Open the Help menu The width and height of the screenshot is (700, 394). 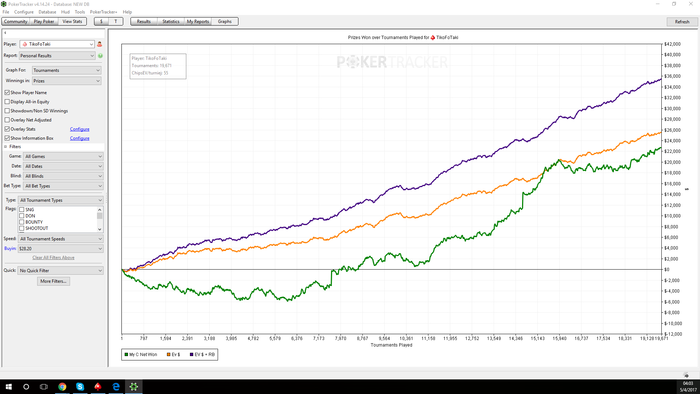click(x=127, y=12)
